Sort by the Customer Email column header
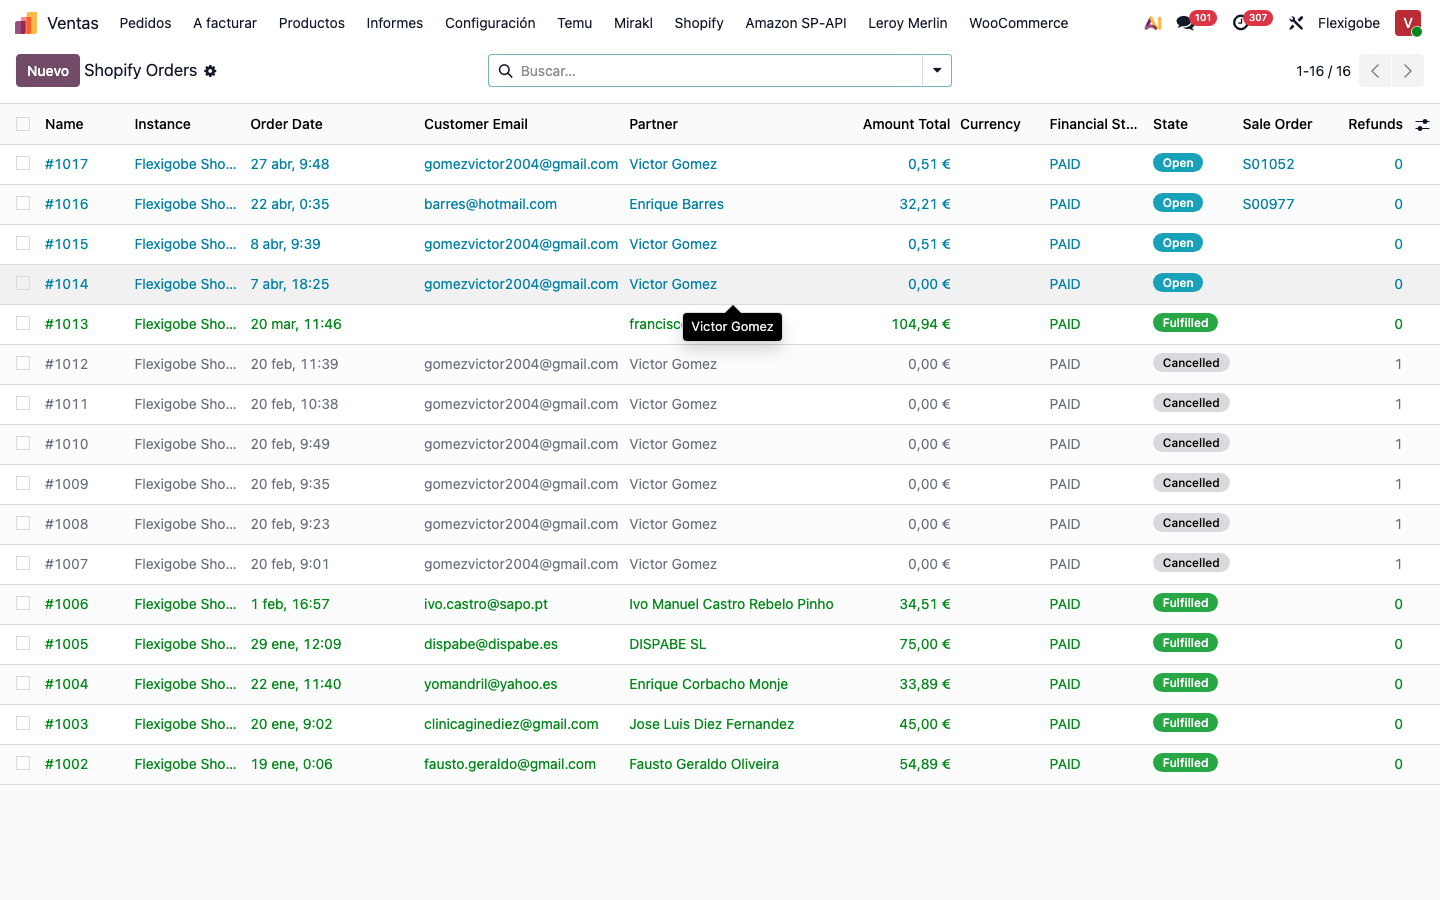The image size is (1440, 900). (476, 124)
